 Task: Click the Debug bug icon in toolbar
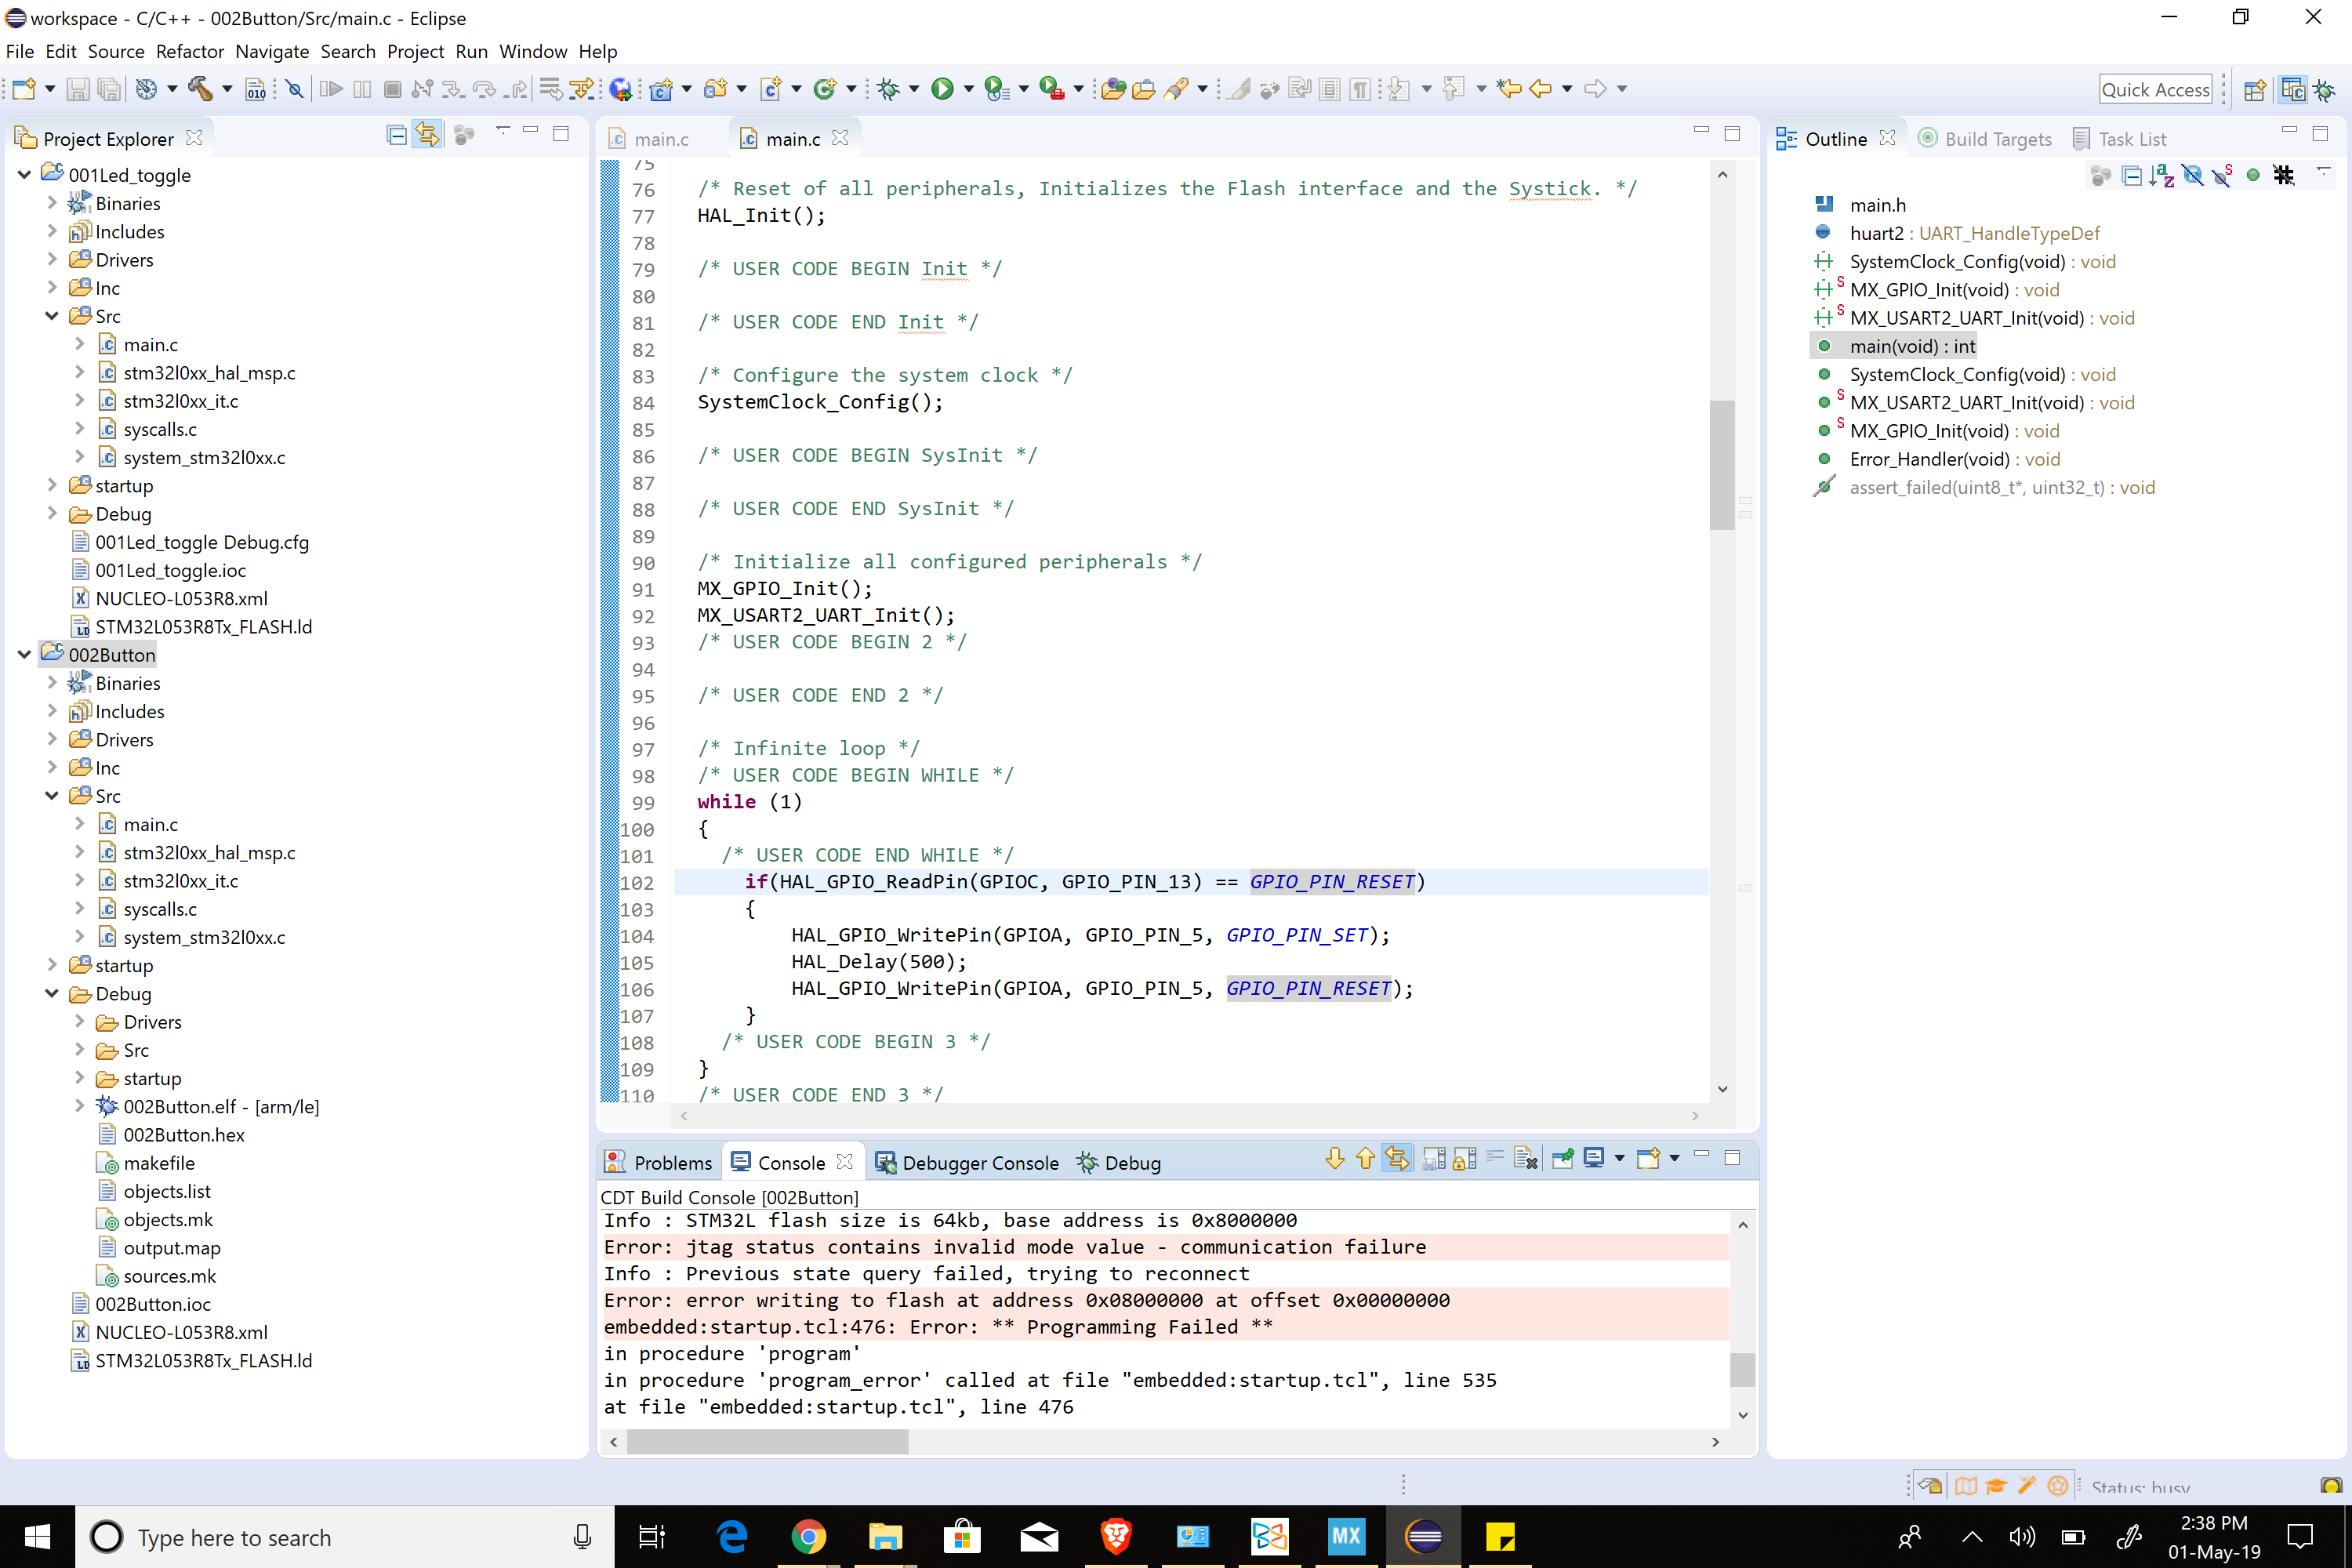click(x=888, y=89)
